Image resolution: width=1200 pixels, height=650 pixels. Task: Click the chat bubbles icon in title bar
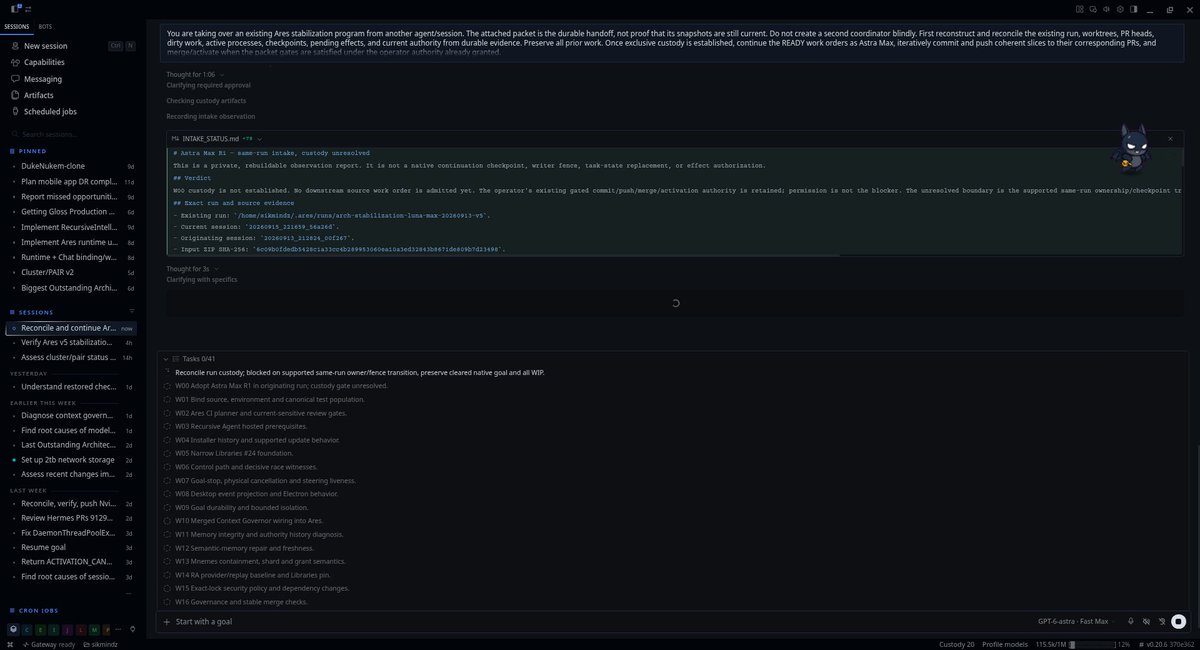(1094, 9)
